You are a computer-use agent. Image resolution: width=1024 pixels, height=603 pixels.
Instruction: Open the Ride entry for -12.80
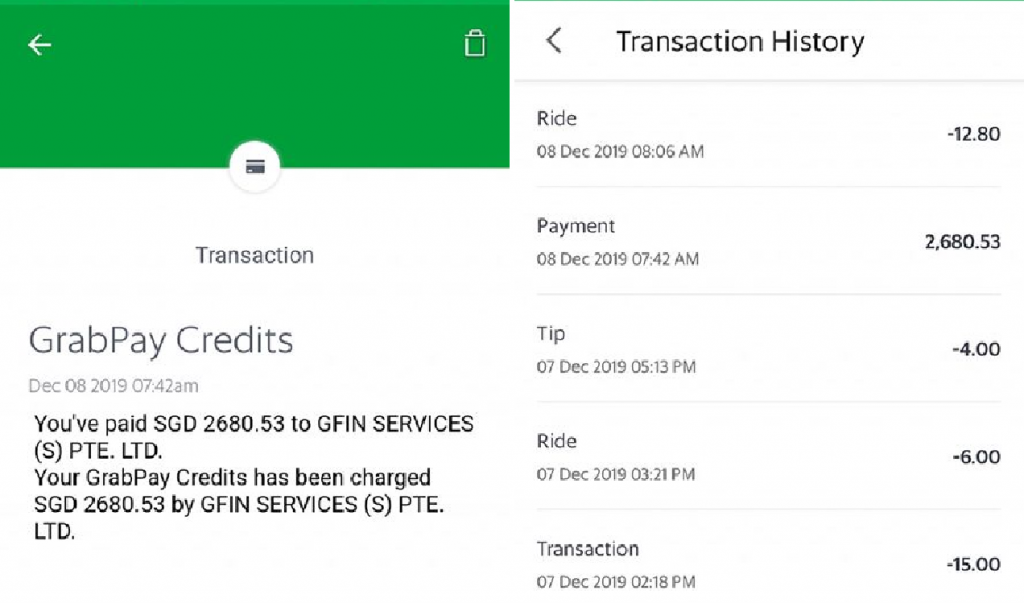click(769, 134)
